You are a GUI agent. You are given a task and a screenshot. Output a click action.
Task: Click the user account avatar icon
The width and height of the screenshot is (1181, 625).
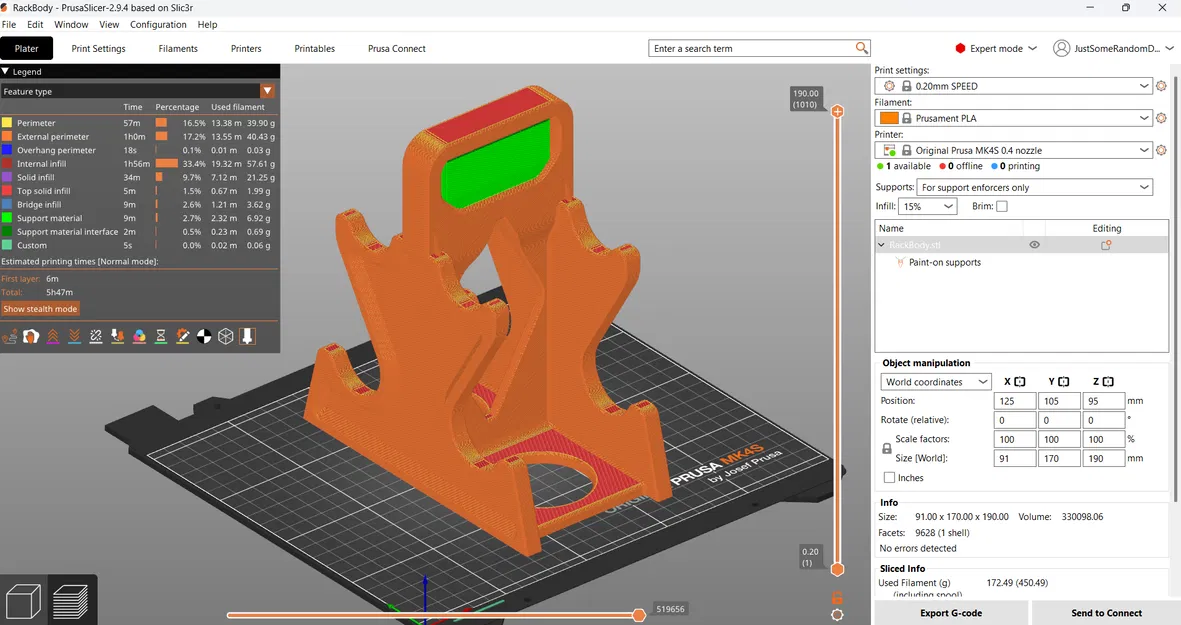tap(1061, 48)
